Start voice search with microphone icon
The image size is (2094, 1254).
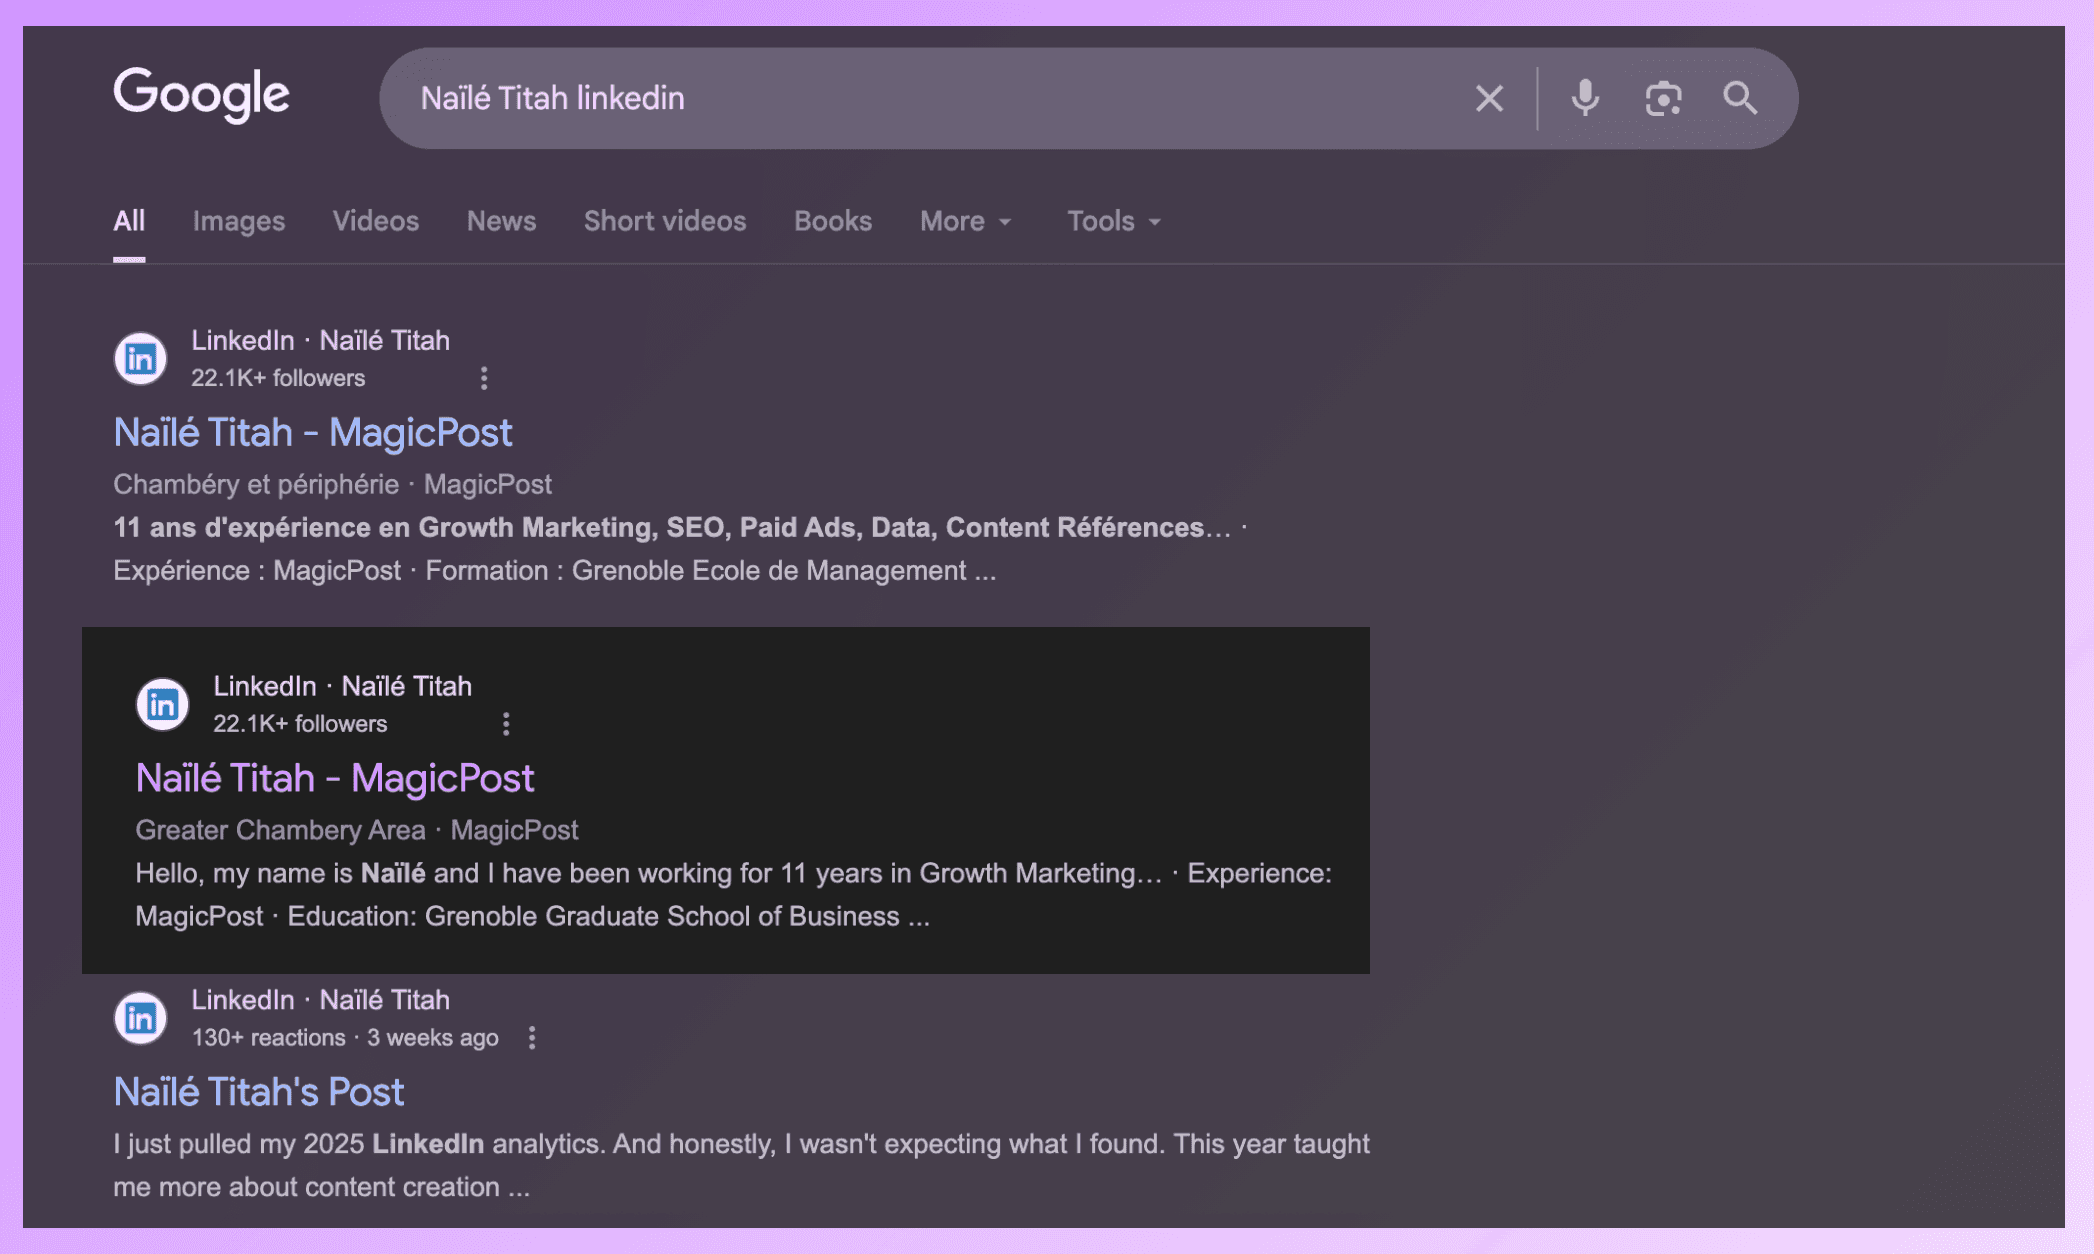point(1585,98)
